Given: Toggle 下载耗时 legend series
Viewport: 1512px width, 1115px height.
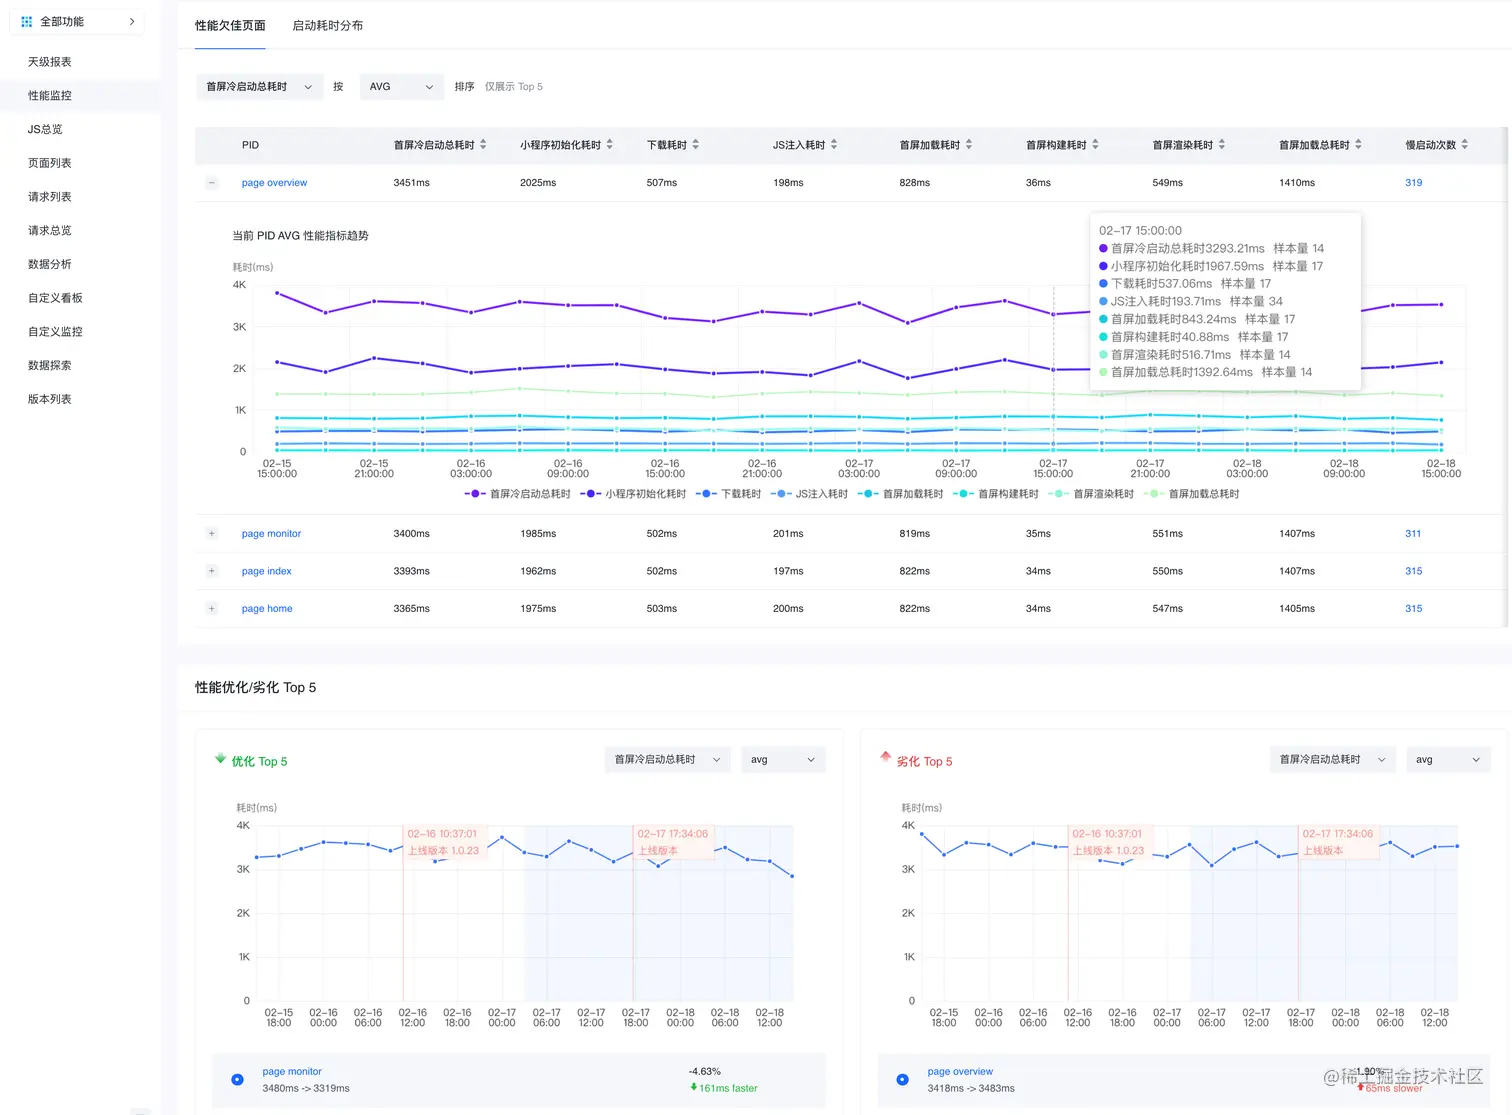Looking at the screenshot, I should pos(728,494).
